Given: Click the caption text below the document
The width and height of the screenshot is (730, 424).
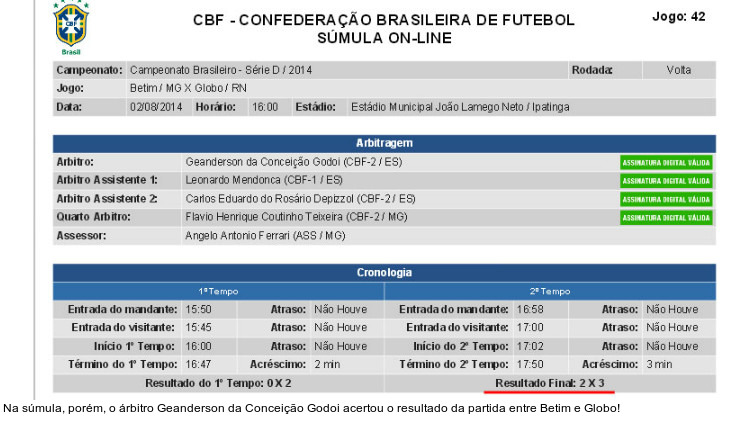Looking at the screenshot, I should (x=311, y=408).
